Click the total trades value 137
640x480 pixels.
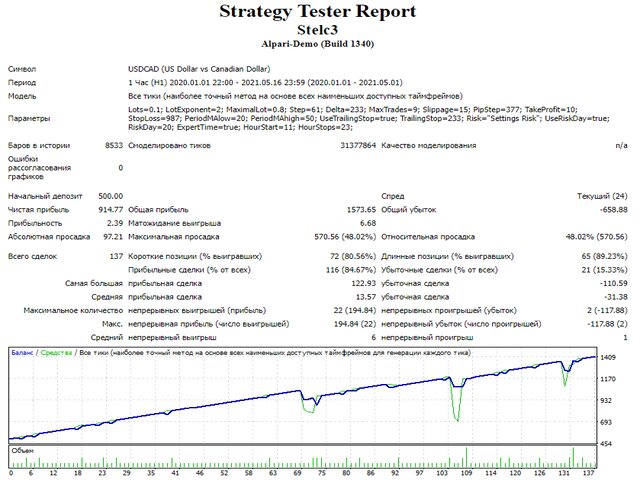tap(116, 256)
